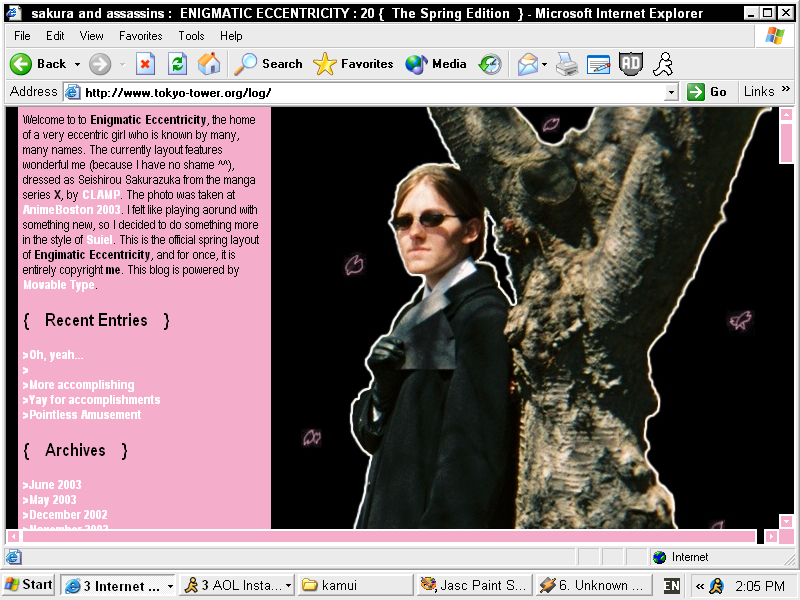Switch to the kamui folder window

(x=356, y=585)
